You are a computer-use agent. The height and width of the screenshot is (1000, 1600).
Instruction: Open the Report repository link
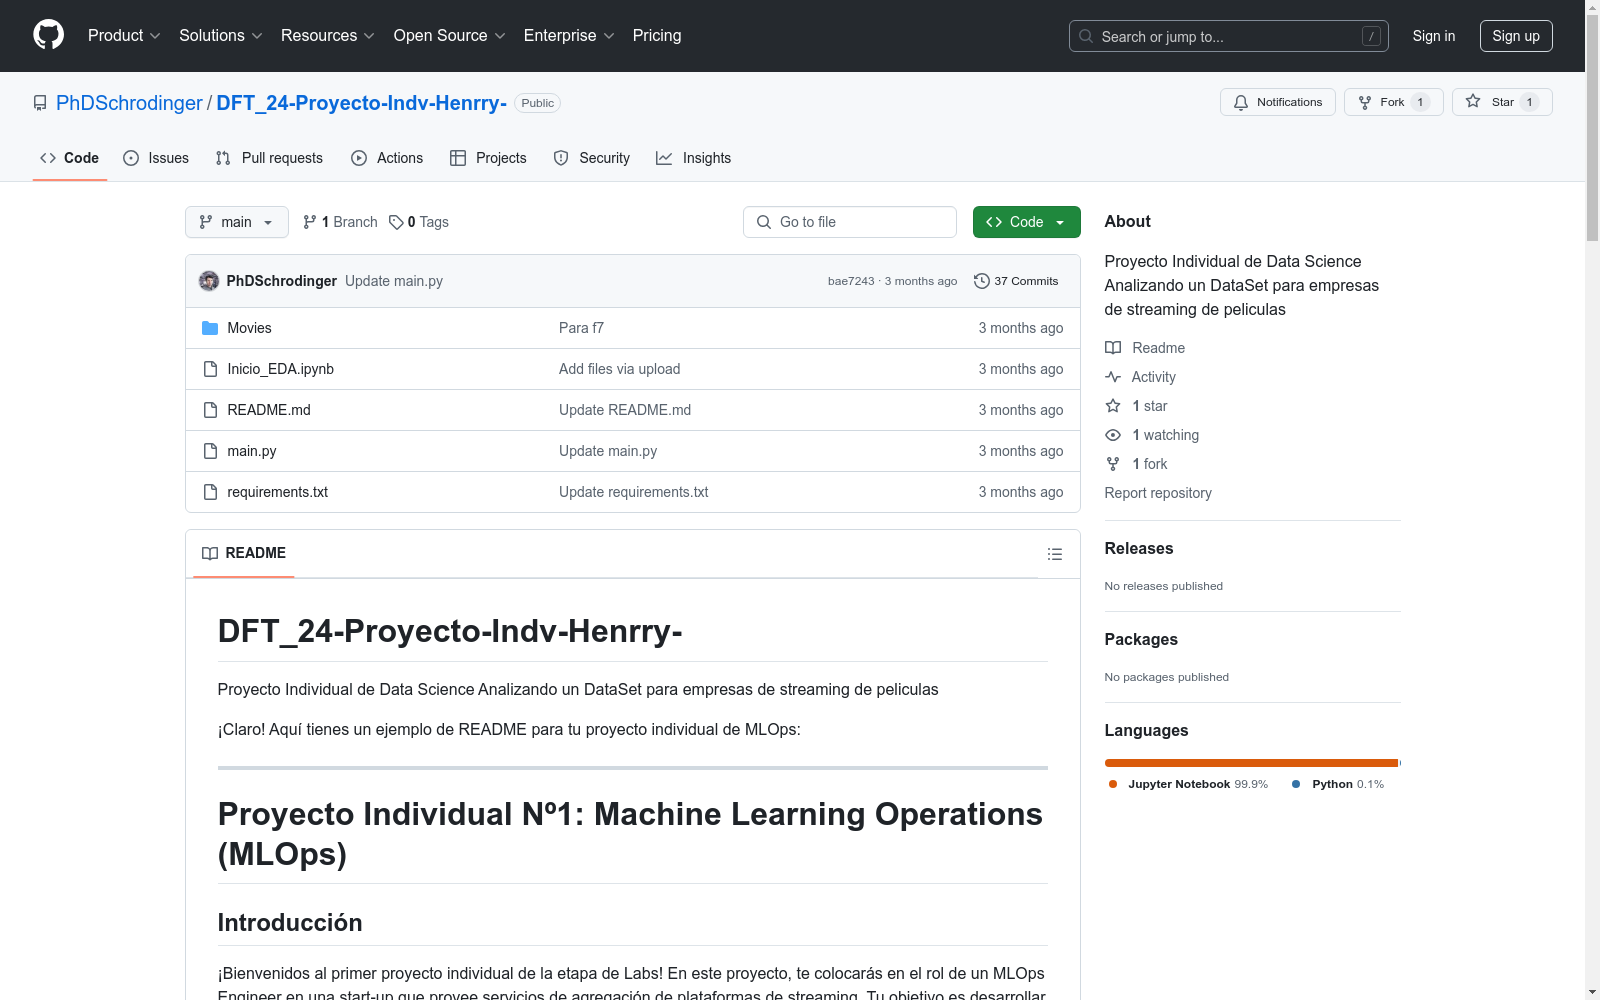coord(1158,493)
